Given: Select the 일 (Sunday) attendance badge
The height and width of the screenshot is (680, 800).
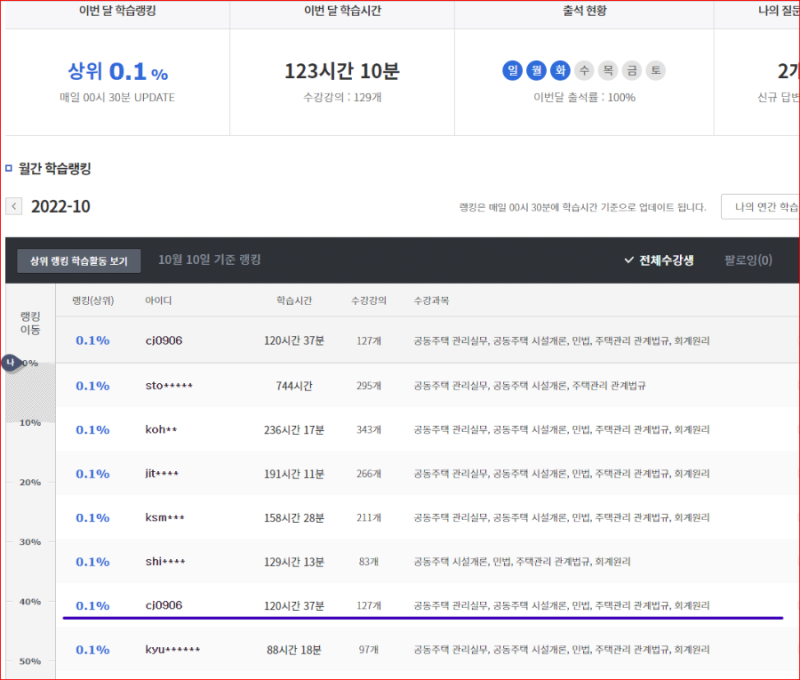Looking at the screenshot, I should coord(512,71).
